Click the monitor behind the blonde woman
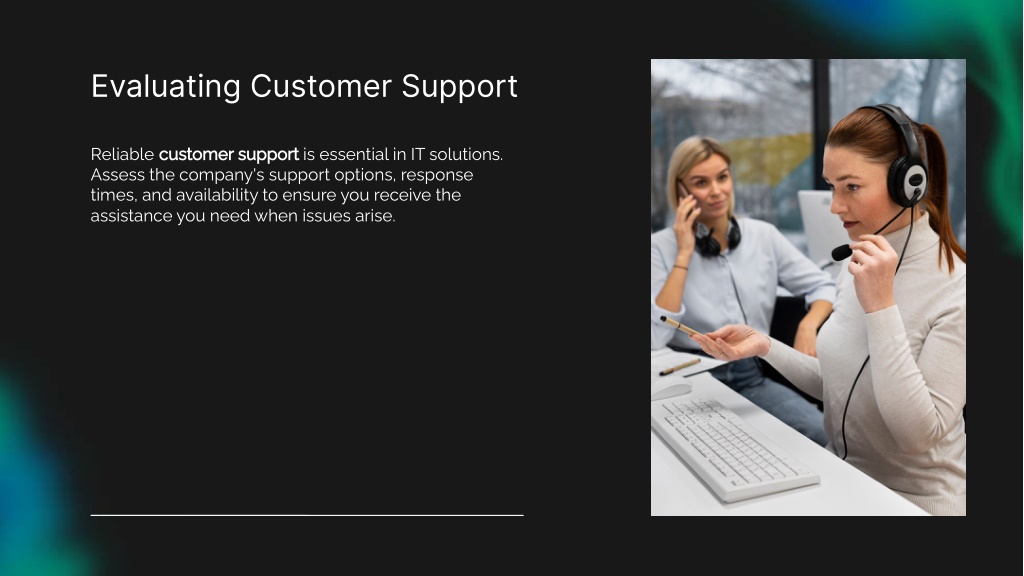Screen dimensions: 1024x576 [822, 227]
